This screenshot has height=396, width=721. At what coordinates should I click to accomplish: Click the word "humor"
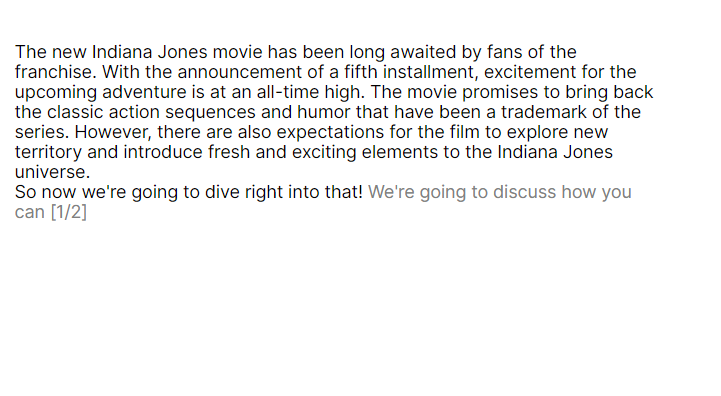click(x=324, y=112)
